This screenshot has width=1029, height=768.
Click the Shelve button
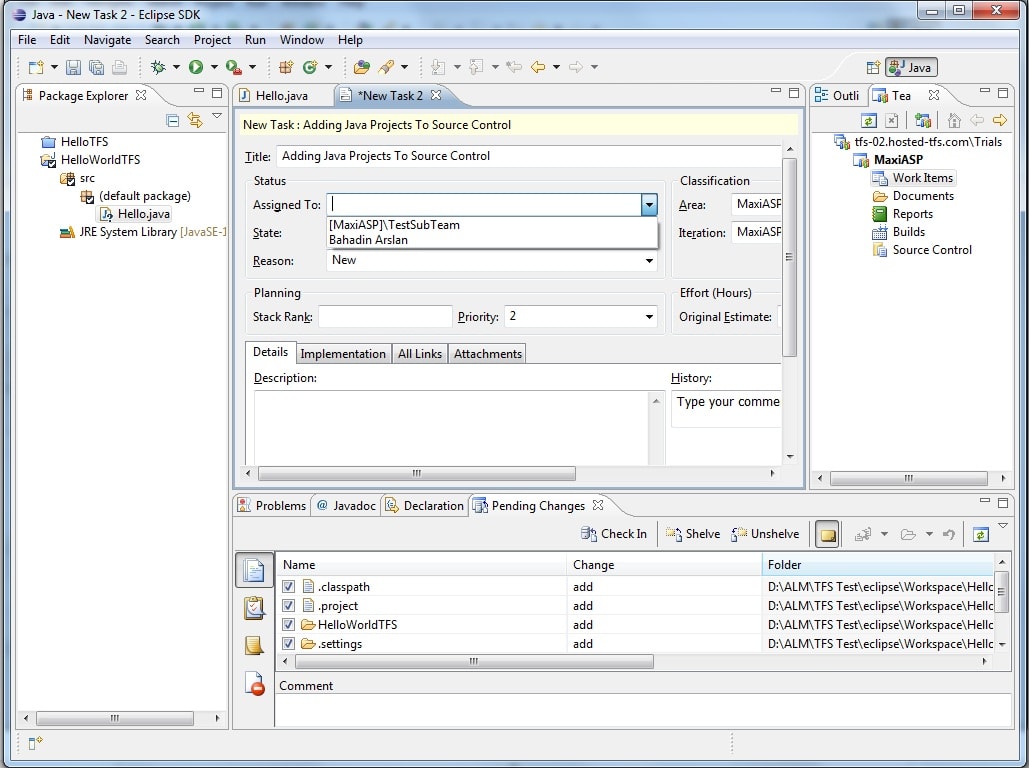coord(692,534)
